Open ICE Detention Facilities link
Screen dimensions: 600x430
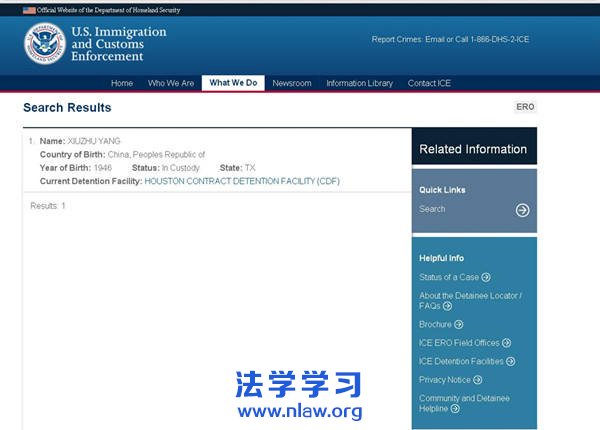point(461,361)
